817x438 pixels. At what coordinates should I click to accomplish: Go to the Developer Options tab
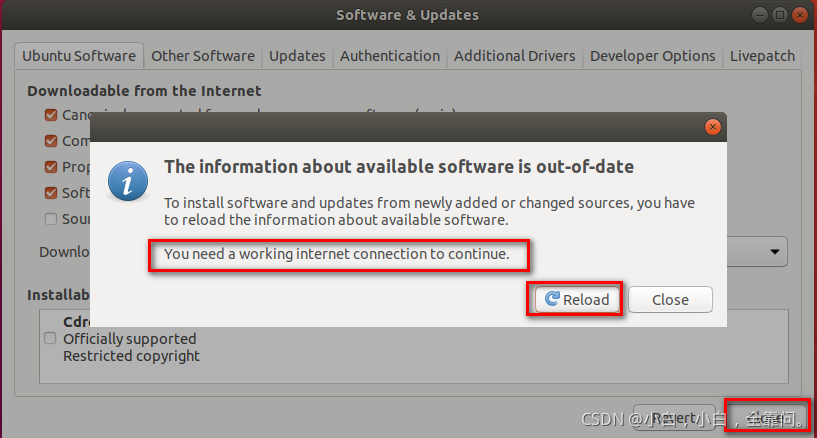click(652, 56)
